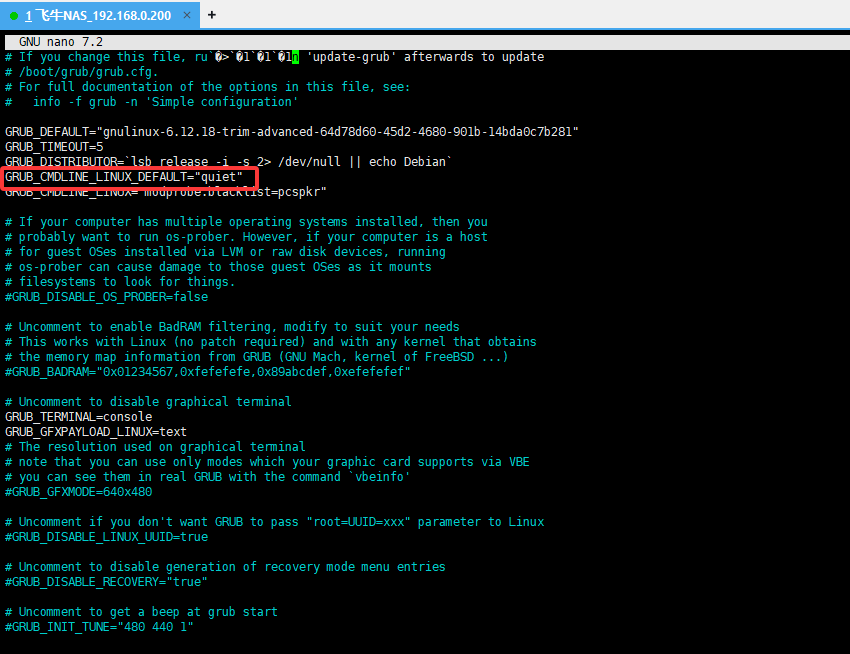
Task: Click comment about 'root=UUID=xxx' parameter
Action: coord(274,522)
